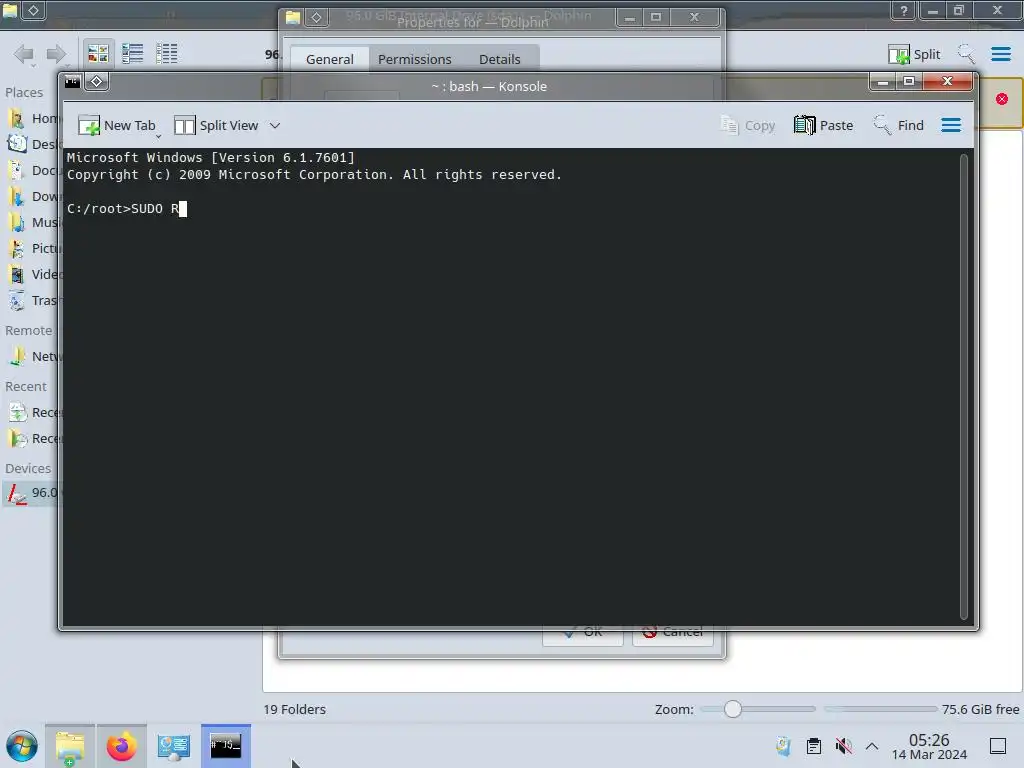Toggle the Dolphin keep-above pin button
1024x768 pixels.
click(x=34, y=10)
